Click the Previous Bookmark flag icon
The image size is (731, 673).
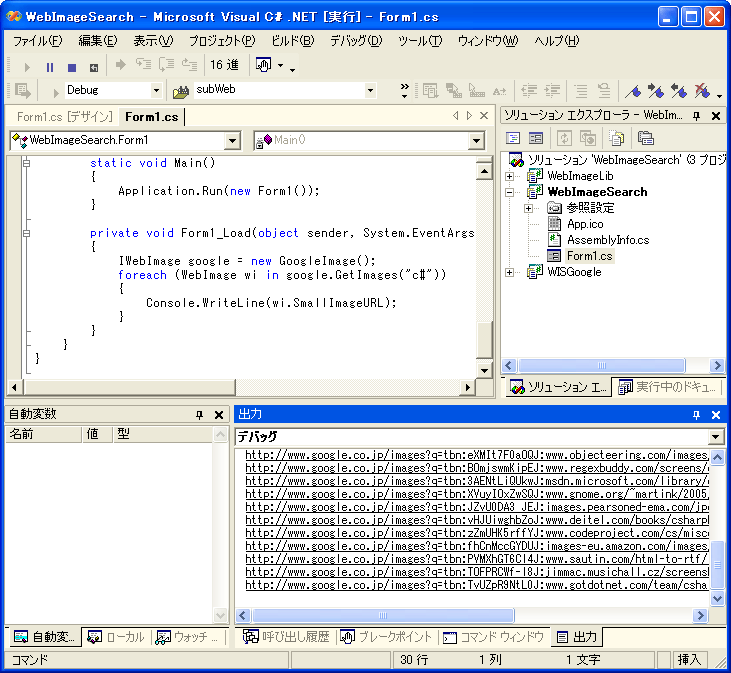[679, 90]
